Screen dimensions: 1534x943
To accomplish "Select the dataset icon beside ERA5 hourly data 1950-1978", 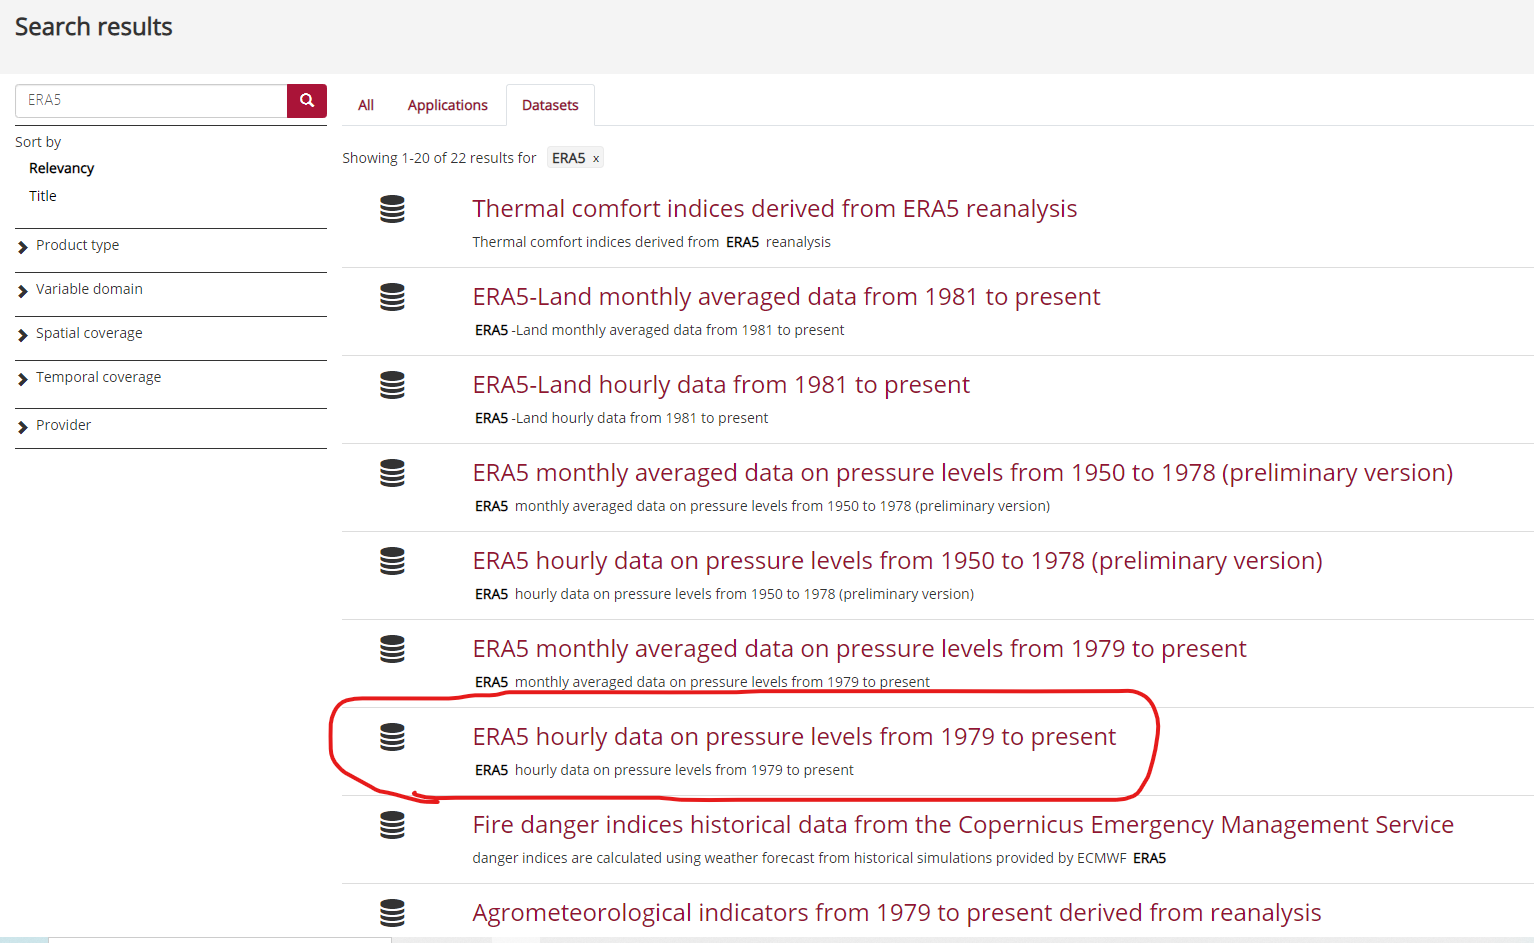I will pos(392,561).
